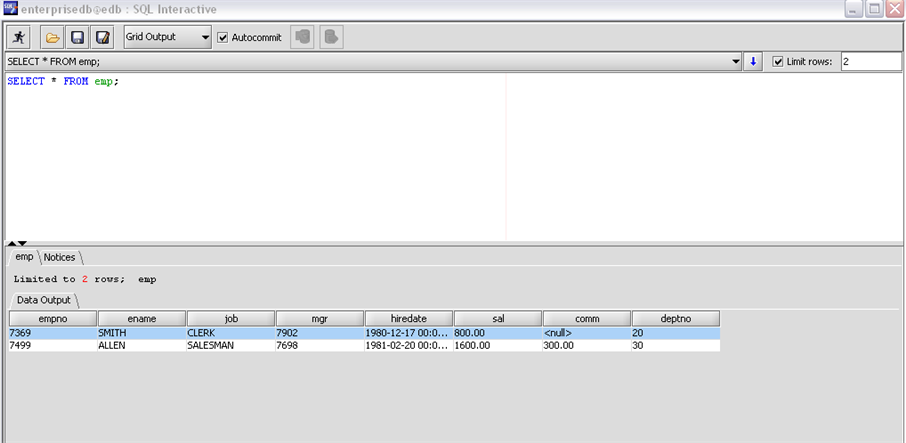Click the hiredate column header
Screen dimensions: 906x443
pyautogui.click(x=409, y=319)
